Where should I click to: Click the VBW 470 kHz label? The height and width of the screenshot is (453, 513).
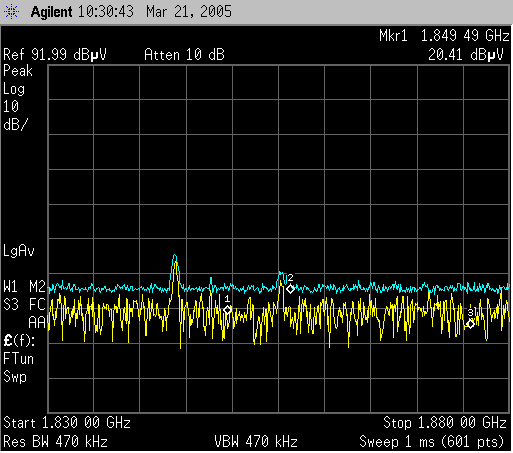[x=256, y=442]
